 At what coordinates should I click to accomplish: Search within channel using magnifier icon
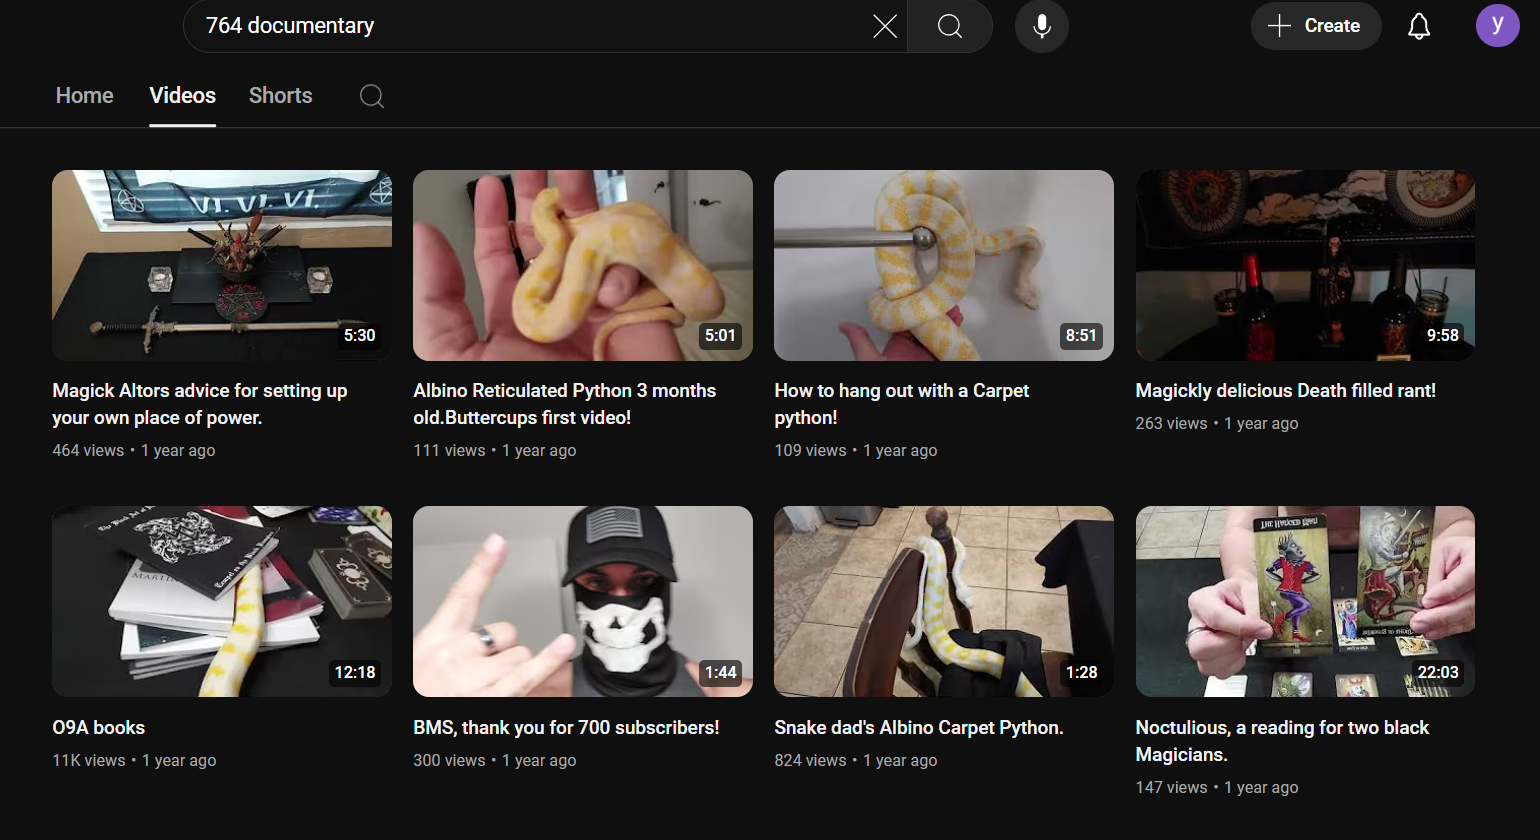(x=372, y=96)
